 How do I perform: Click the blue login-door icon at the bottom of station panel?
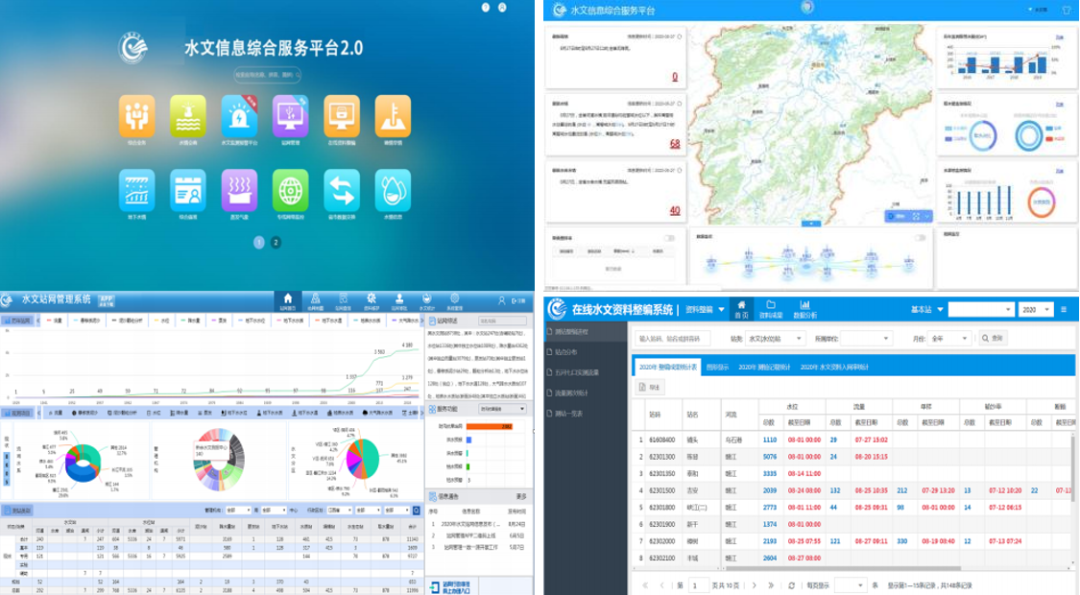pyautogui.click(x=435, y=587)
